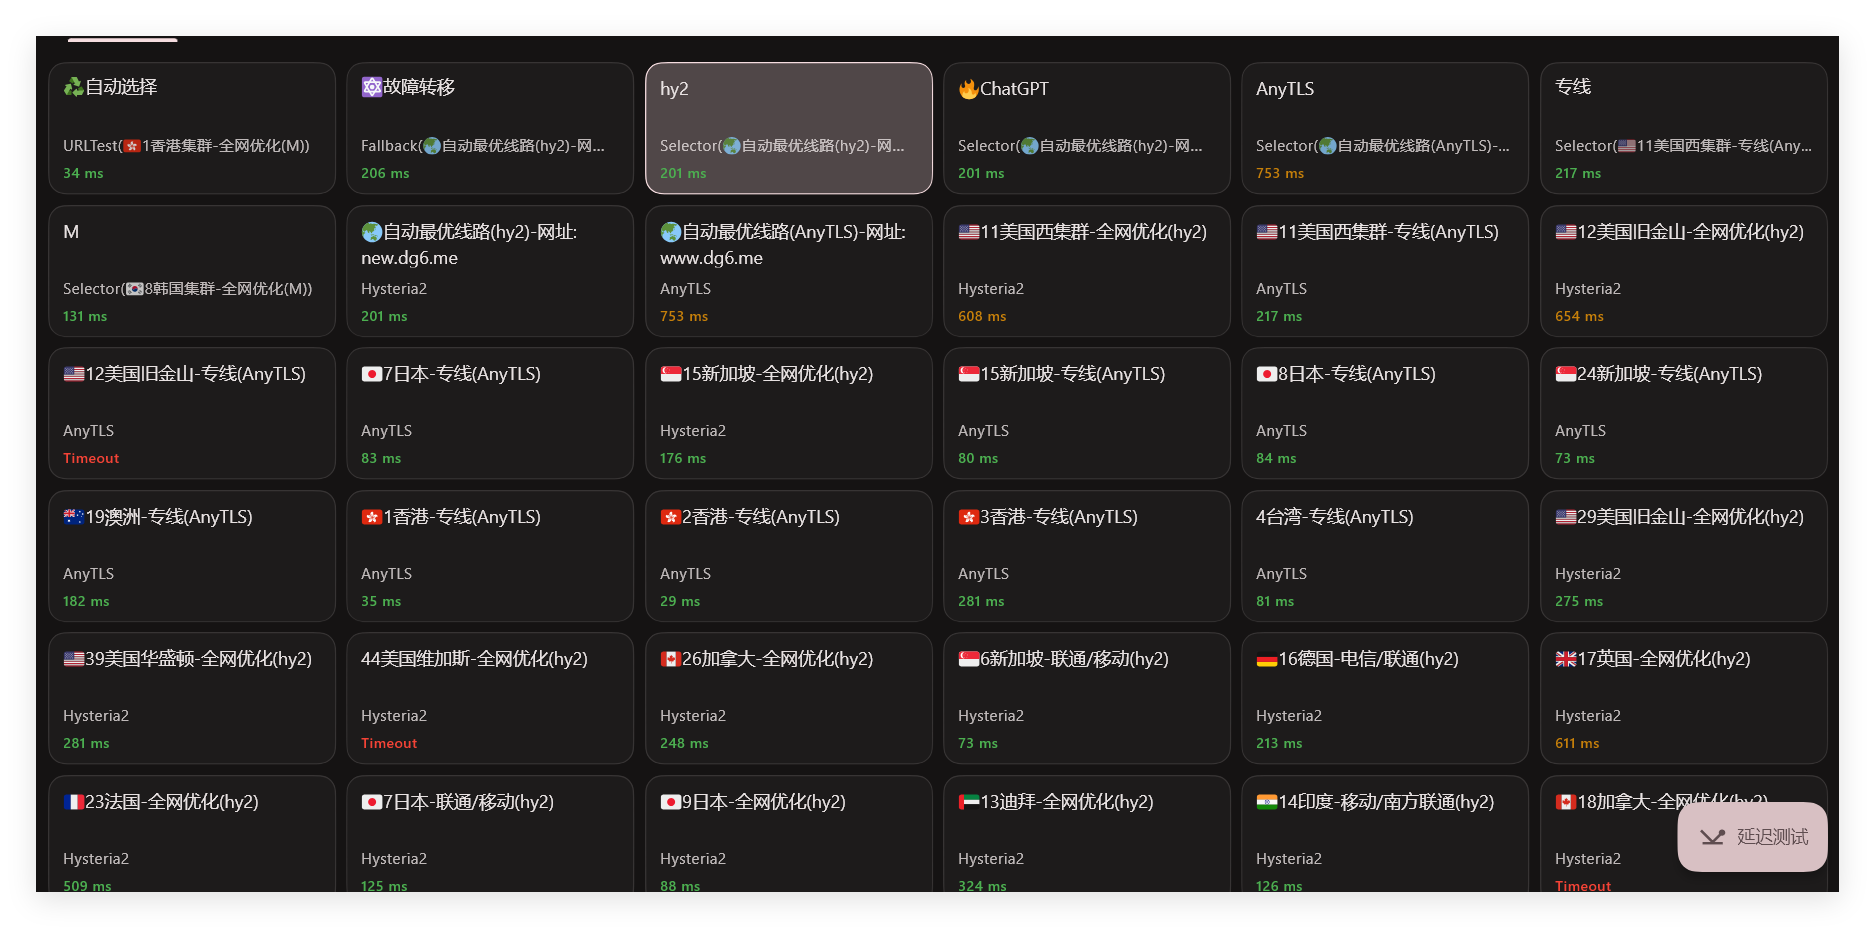Select the hy2 selector group card
Screen dimensions: 1875x928
(x=789, y=128)
